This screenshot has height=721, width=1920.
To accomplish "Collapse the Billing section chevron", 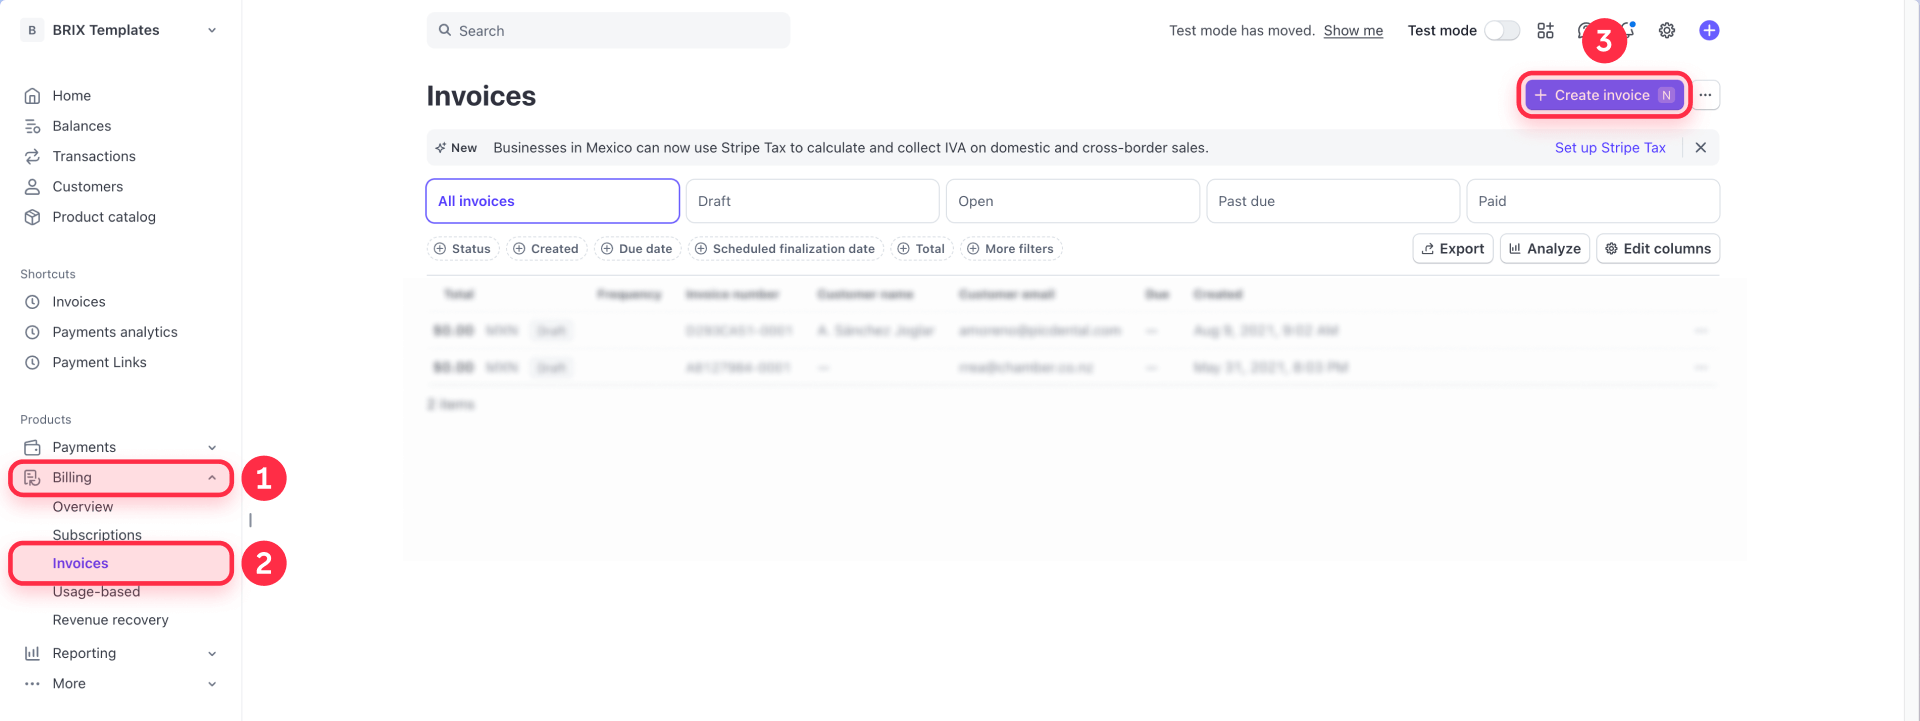I will coord(212,478).
